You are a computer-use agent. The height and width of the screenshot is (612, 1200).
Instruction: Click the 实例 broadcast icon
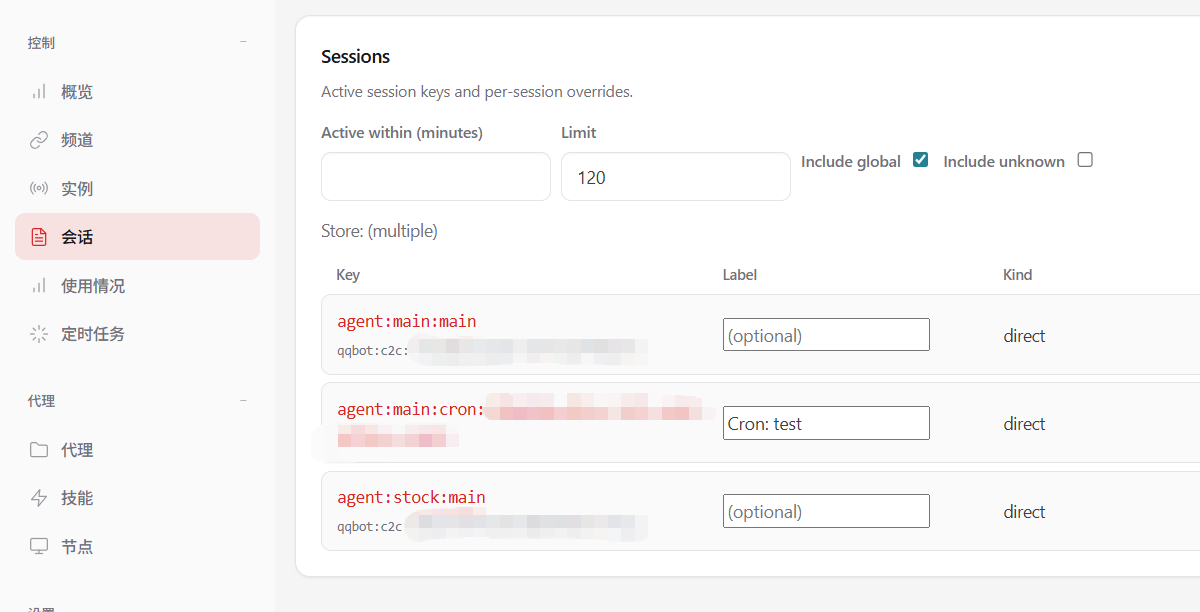(39, 189)
